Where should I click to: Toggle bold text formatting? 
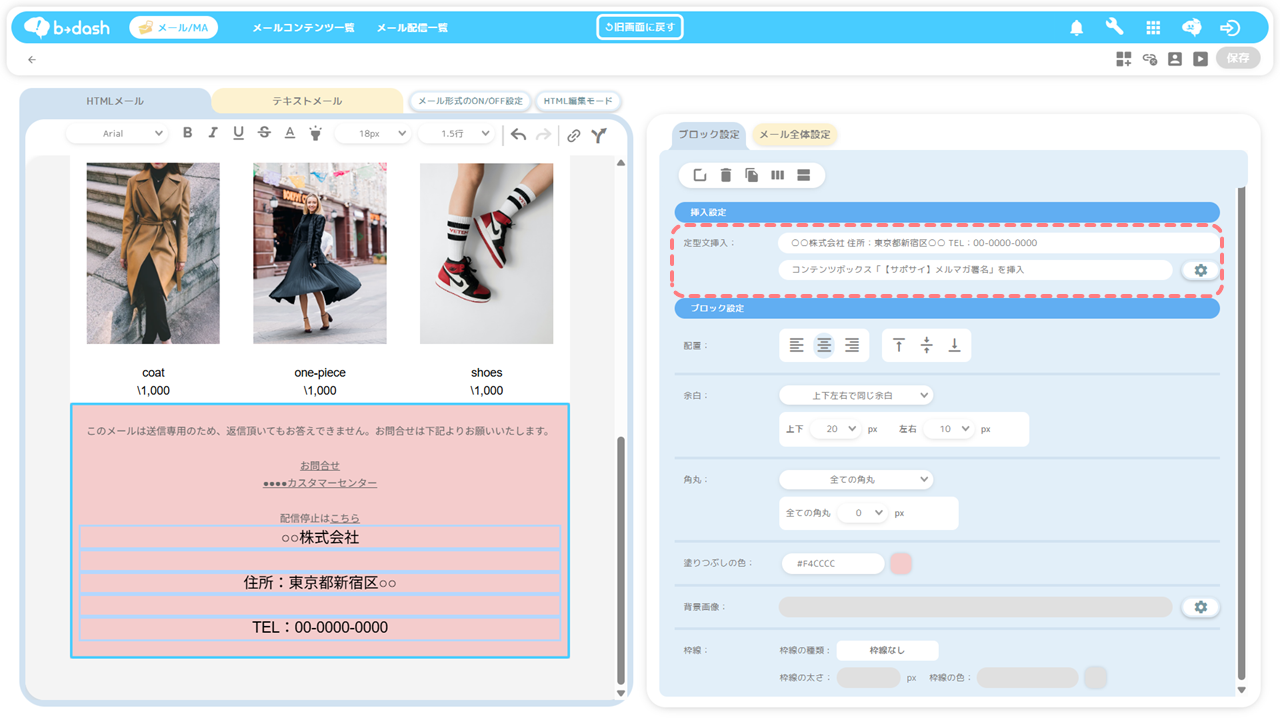[187, 133]
